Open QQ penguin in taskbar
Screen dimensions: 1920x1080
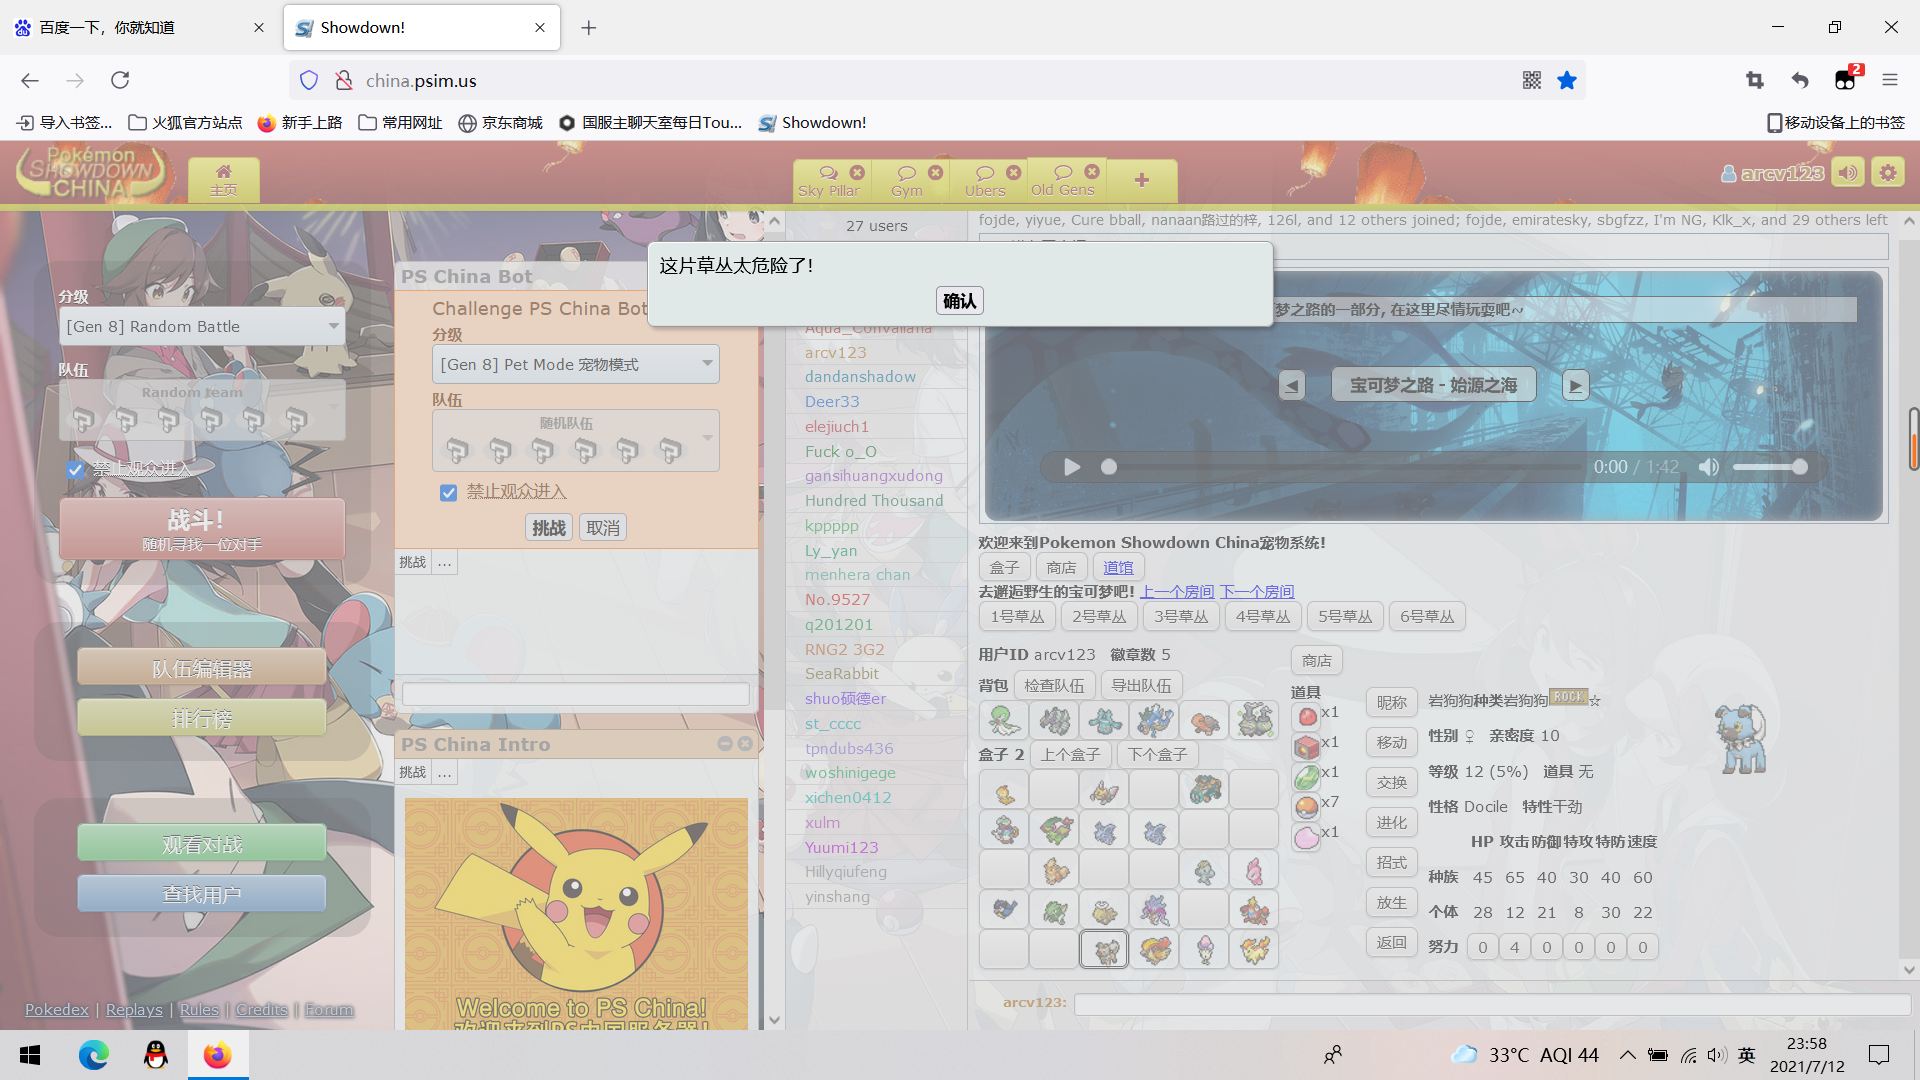(156, 1055)
